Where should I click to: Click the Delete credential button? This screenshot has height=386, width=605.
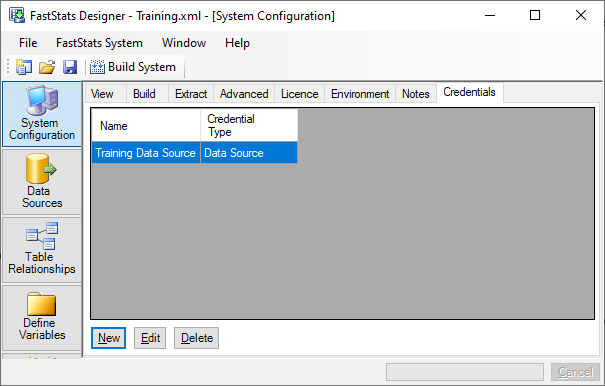pyautogui.click(x=197, y=338)
